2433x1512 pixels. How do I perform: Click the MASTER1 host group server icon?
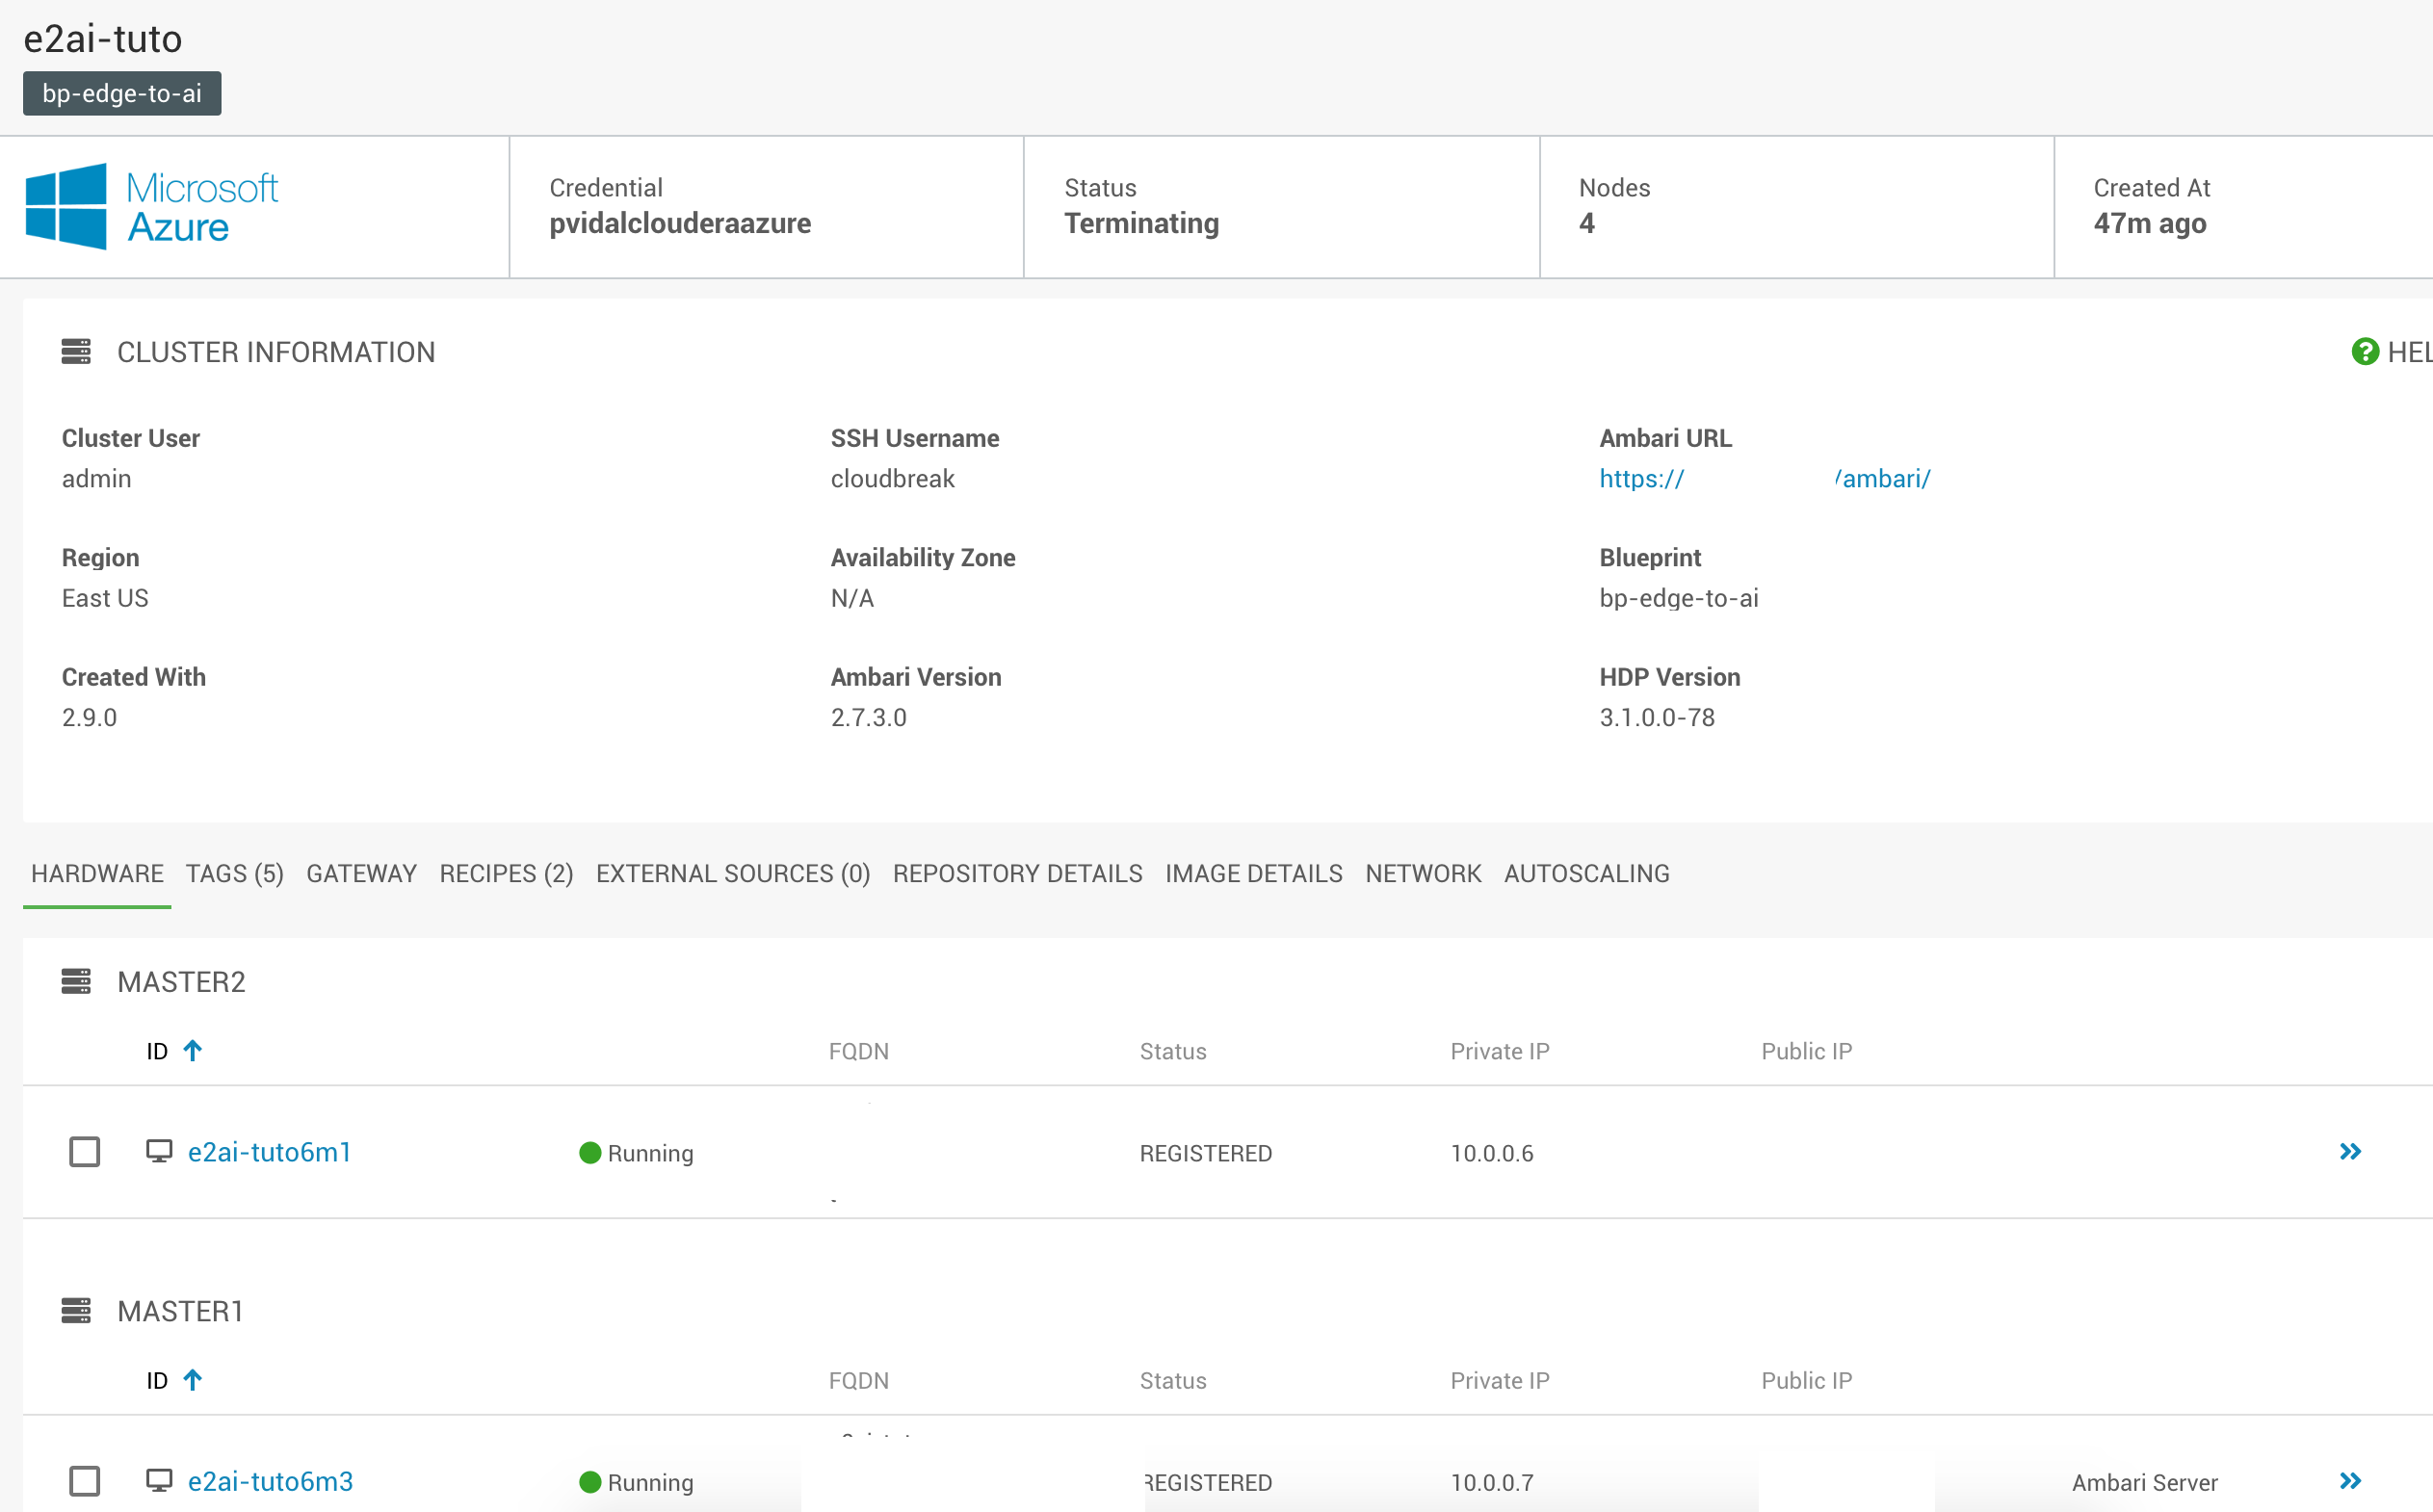pyautogui.click(x=77, y=1310)
